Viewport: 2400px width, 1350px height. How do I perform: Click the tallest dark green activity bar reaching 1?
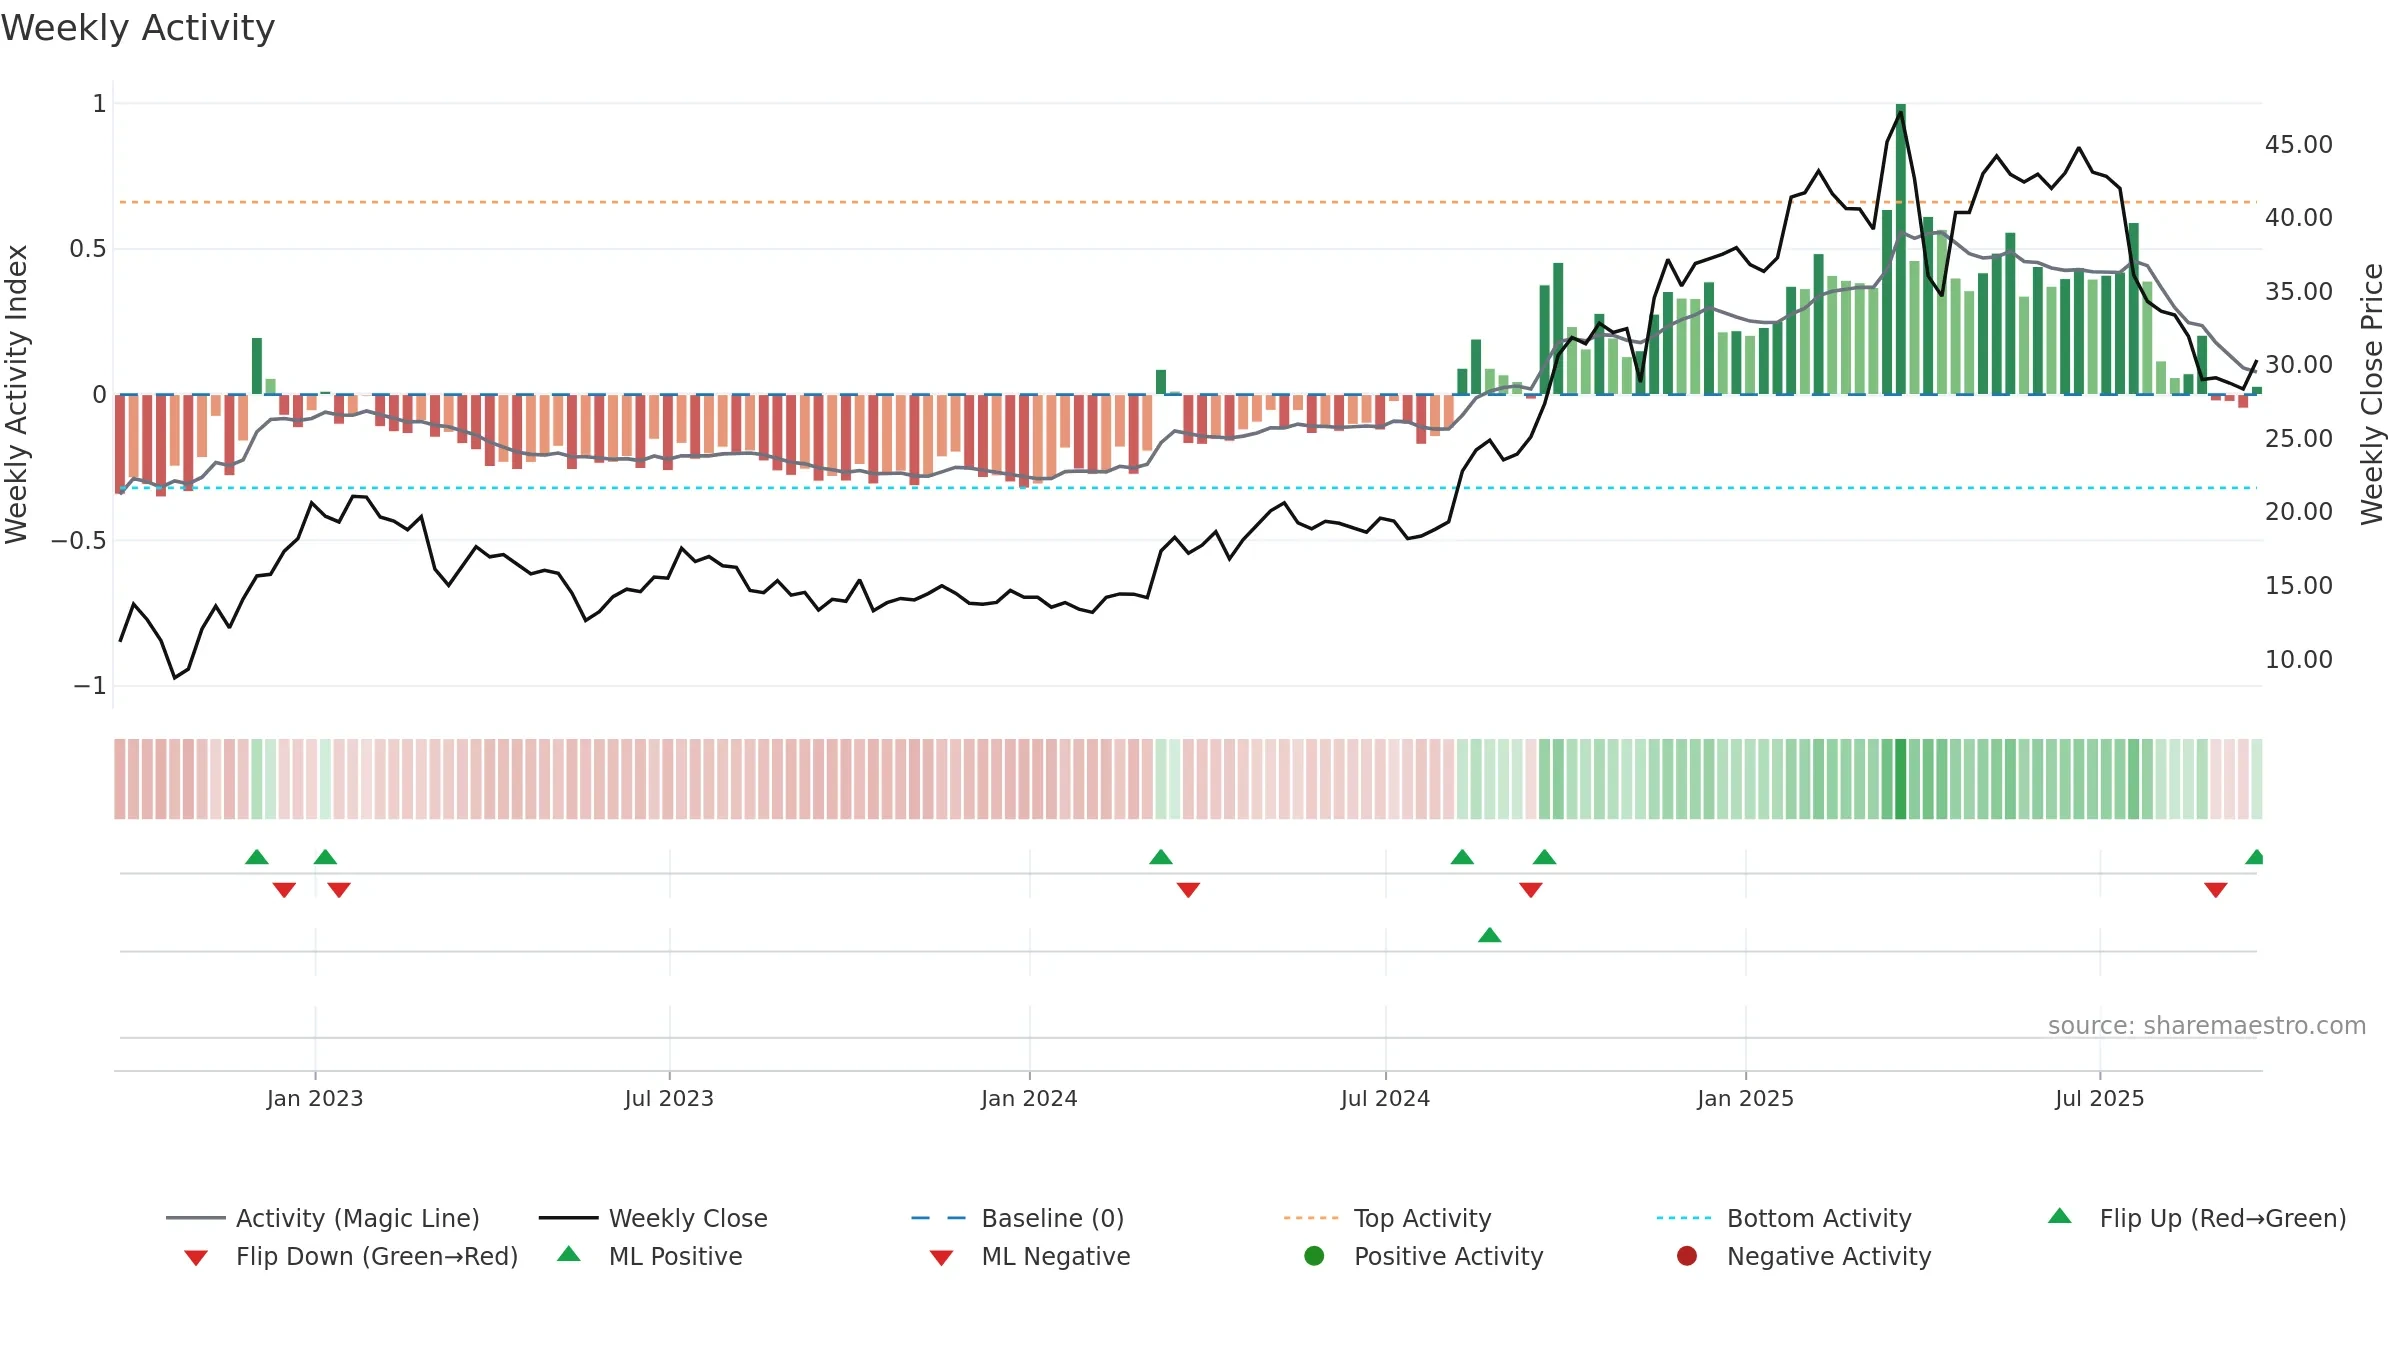(x=1901, y=249)
